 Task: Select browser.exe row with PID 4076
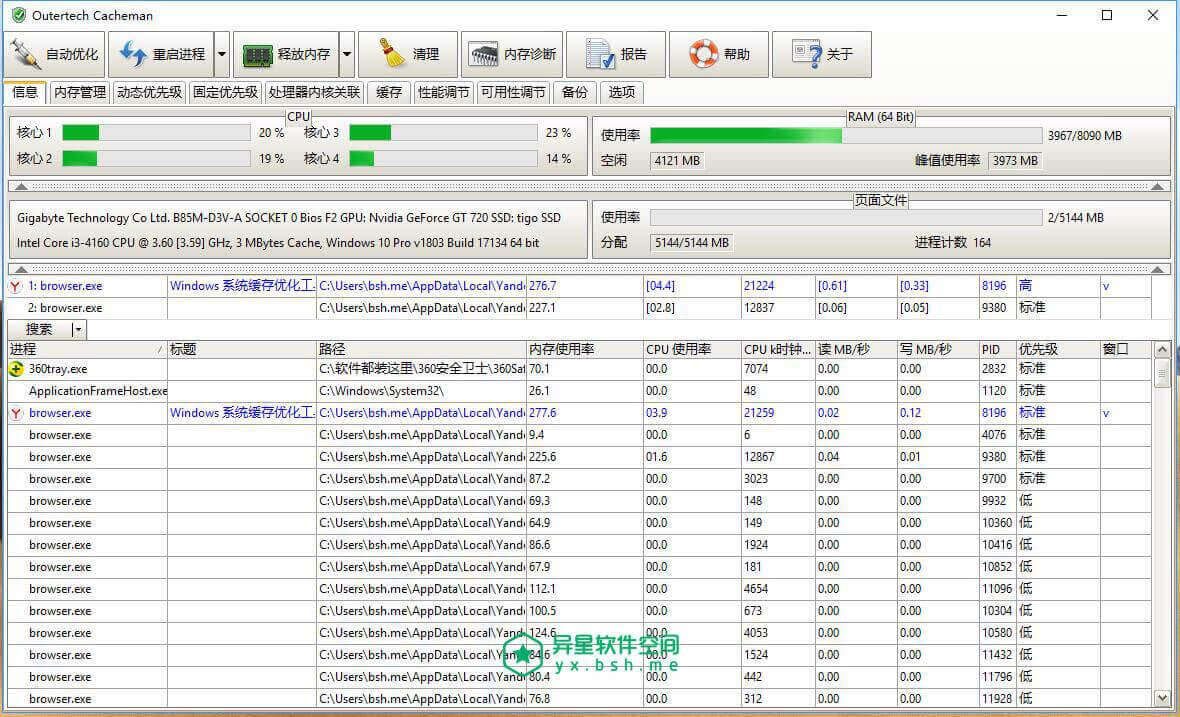point(579,435)
